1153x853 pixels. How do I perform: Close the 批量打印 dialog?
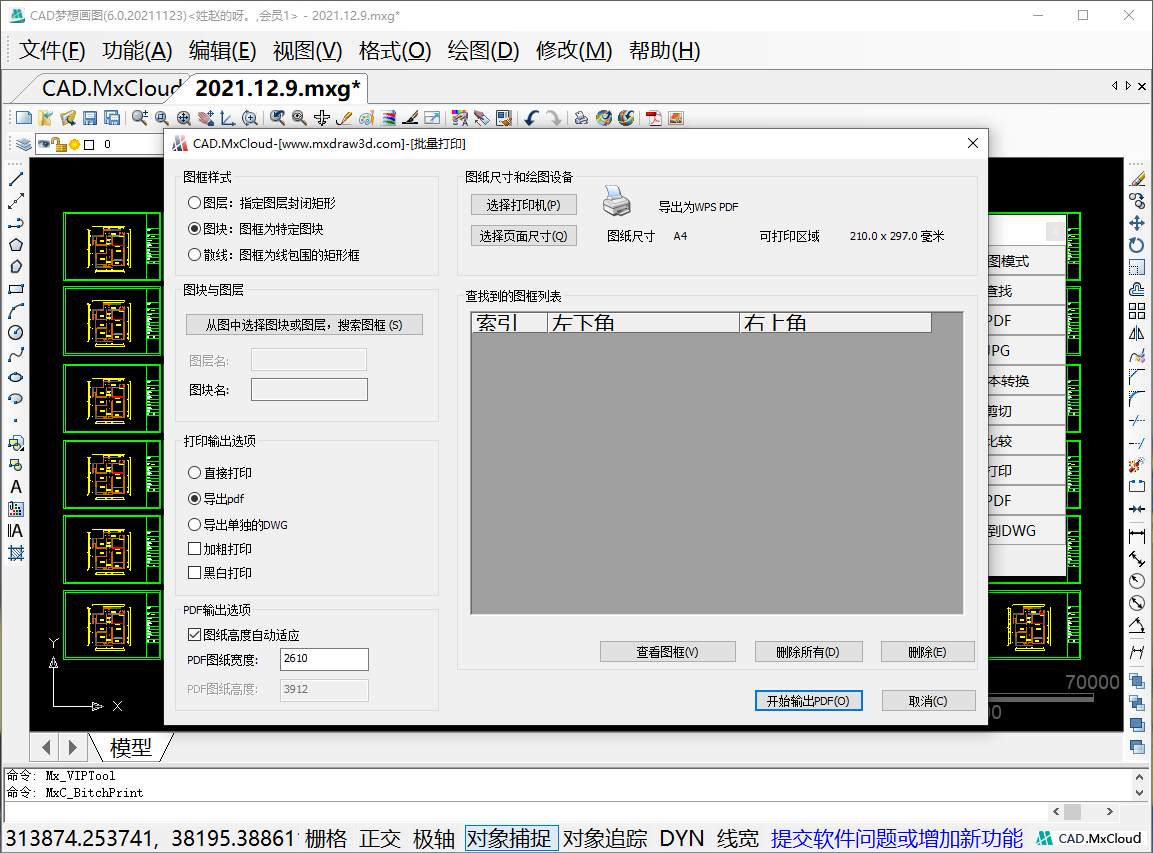[x=972, y=143]
